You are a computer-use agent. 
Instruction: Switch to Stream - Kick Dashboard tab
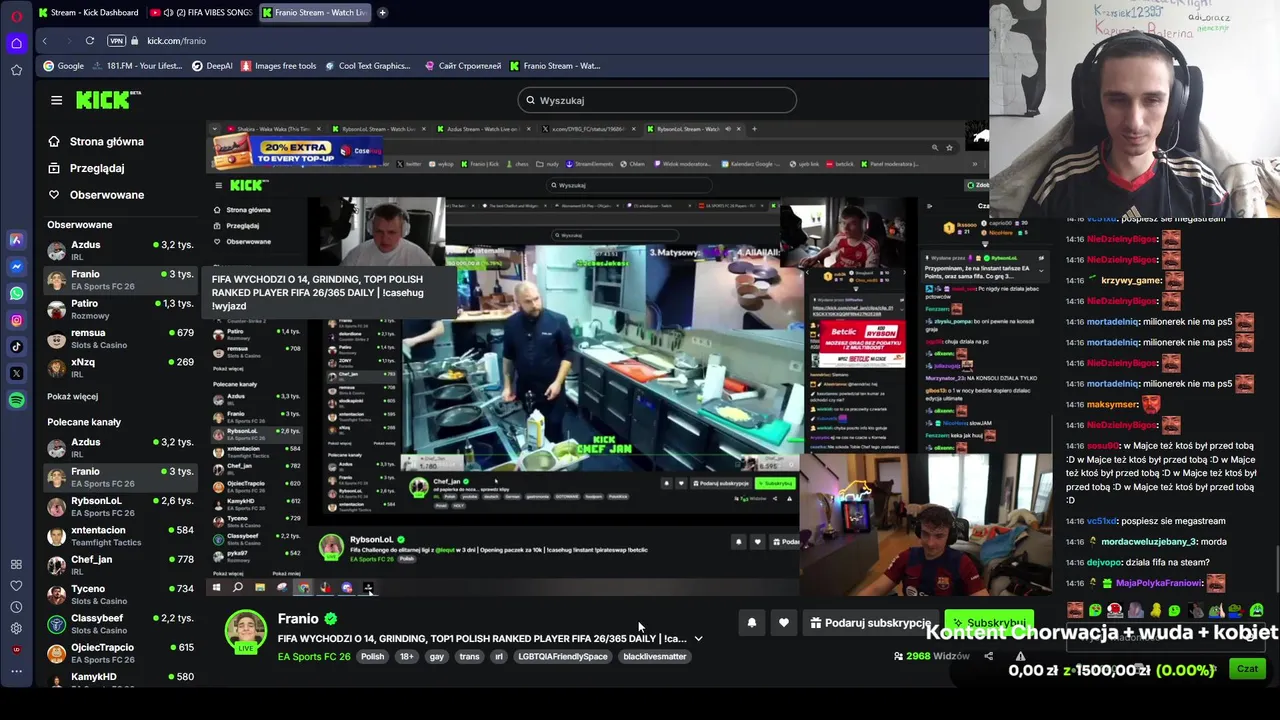88,13
